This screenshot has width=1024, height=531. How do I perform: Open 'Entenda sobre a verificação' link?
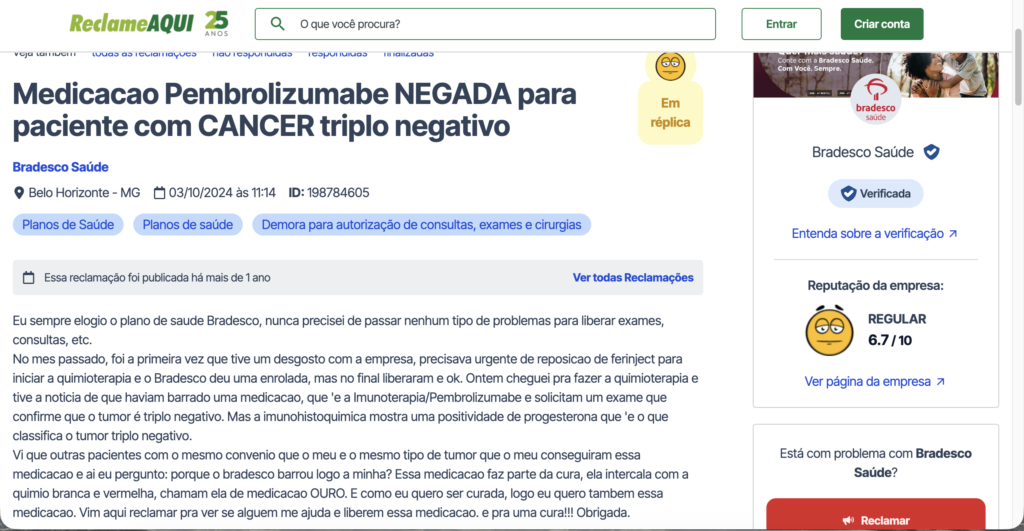point(874,233)
